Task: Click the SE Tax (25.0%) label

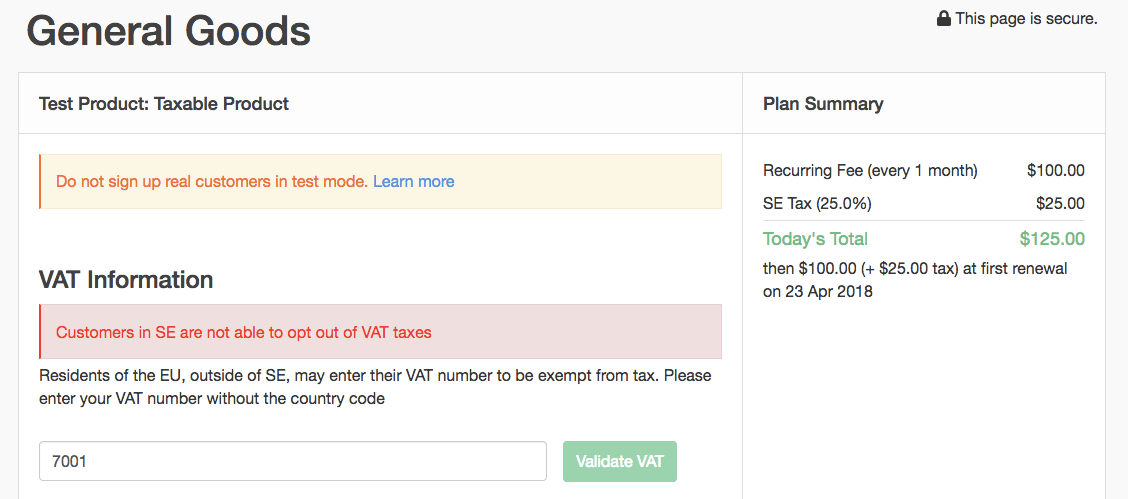Action: 817,204
